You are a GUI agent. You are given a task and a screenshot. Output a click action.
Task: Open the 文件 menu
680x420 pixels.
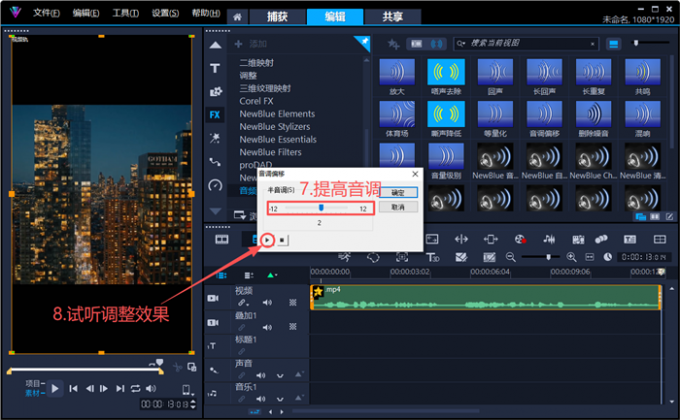(x=46, y=13)
